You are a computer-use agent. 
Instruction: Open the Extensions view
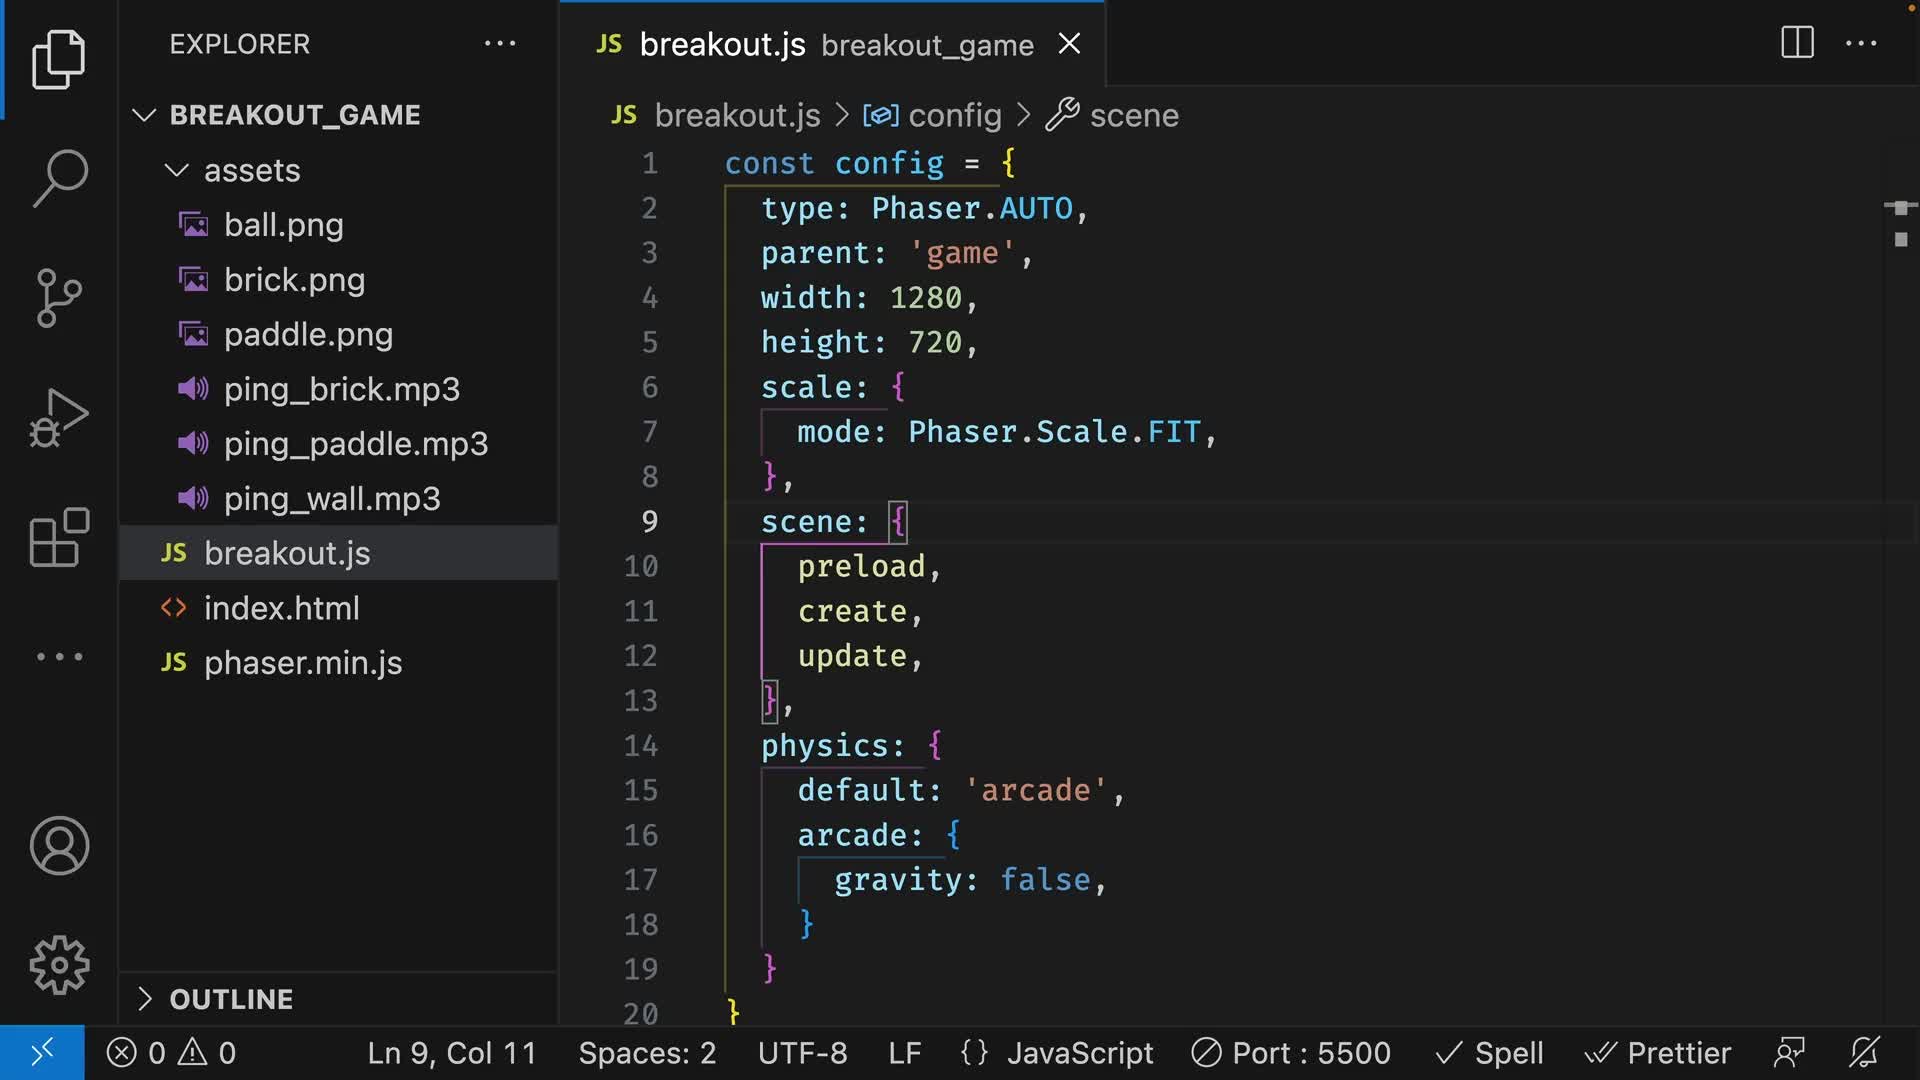click(x=59, y=537)
